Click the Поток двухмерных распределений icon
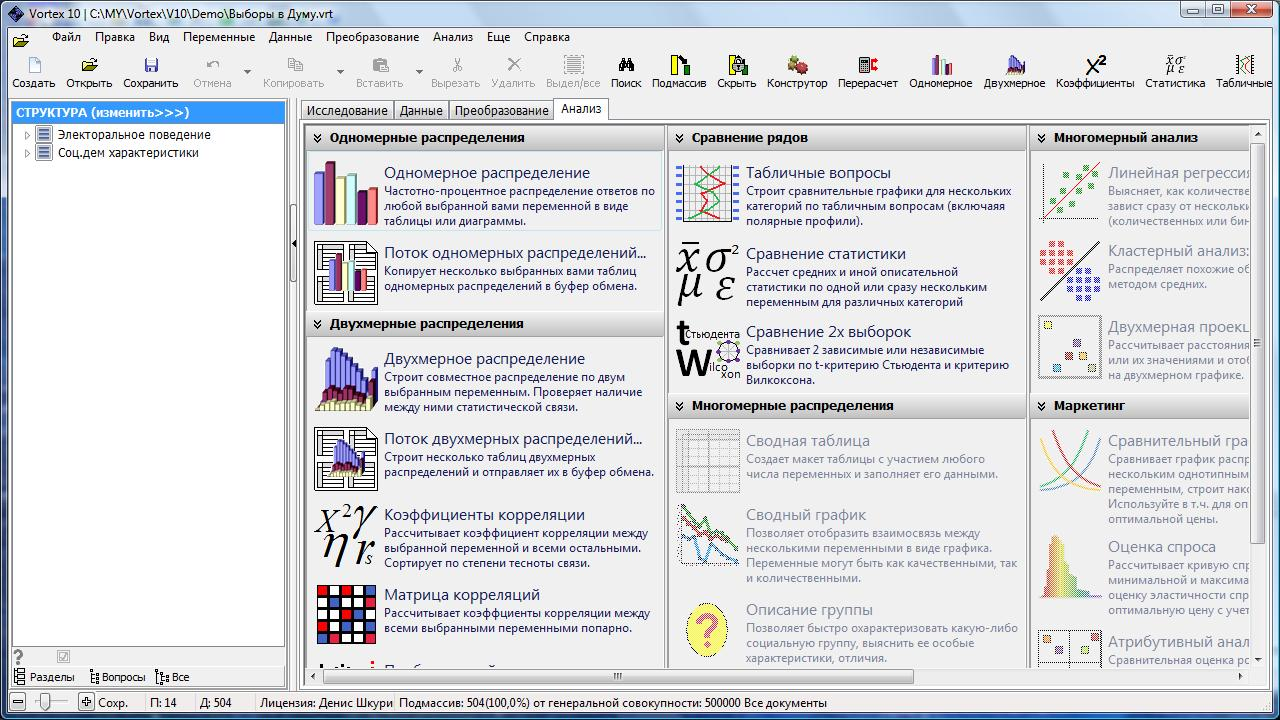Image resolution: width=1280 pixels, height=720 pixels. point(346,459)
